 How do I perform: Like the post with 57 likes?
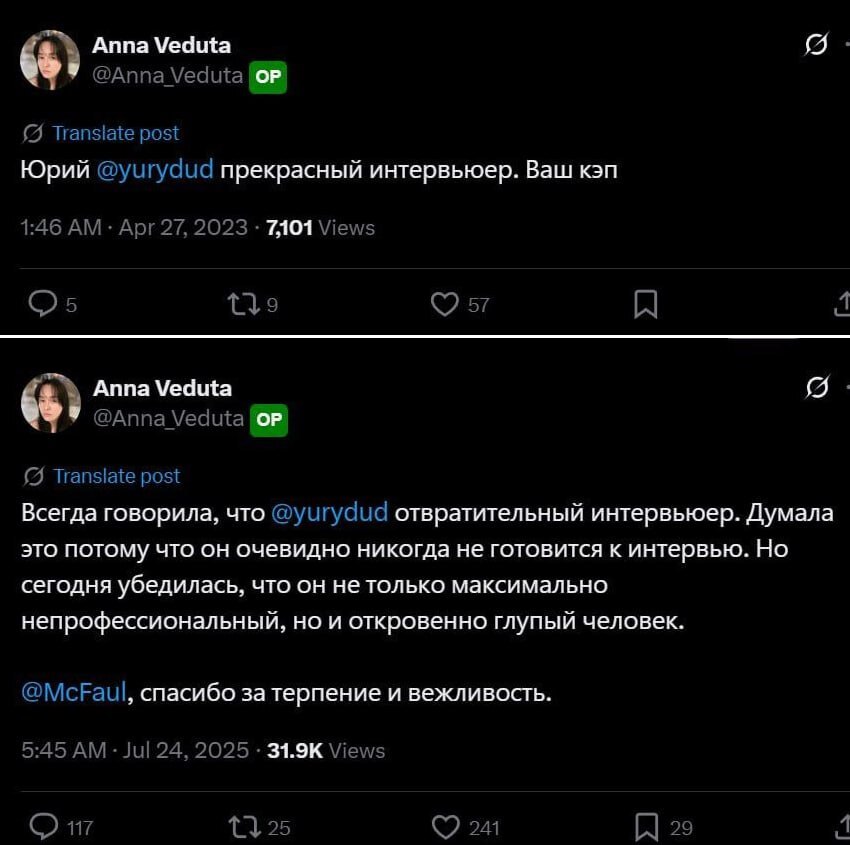(444, 303)
